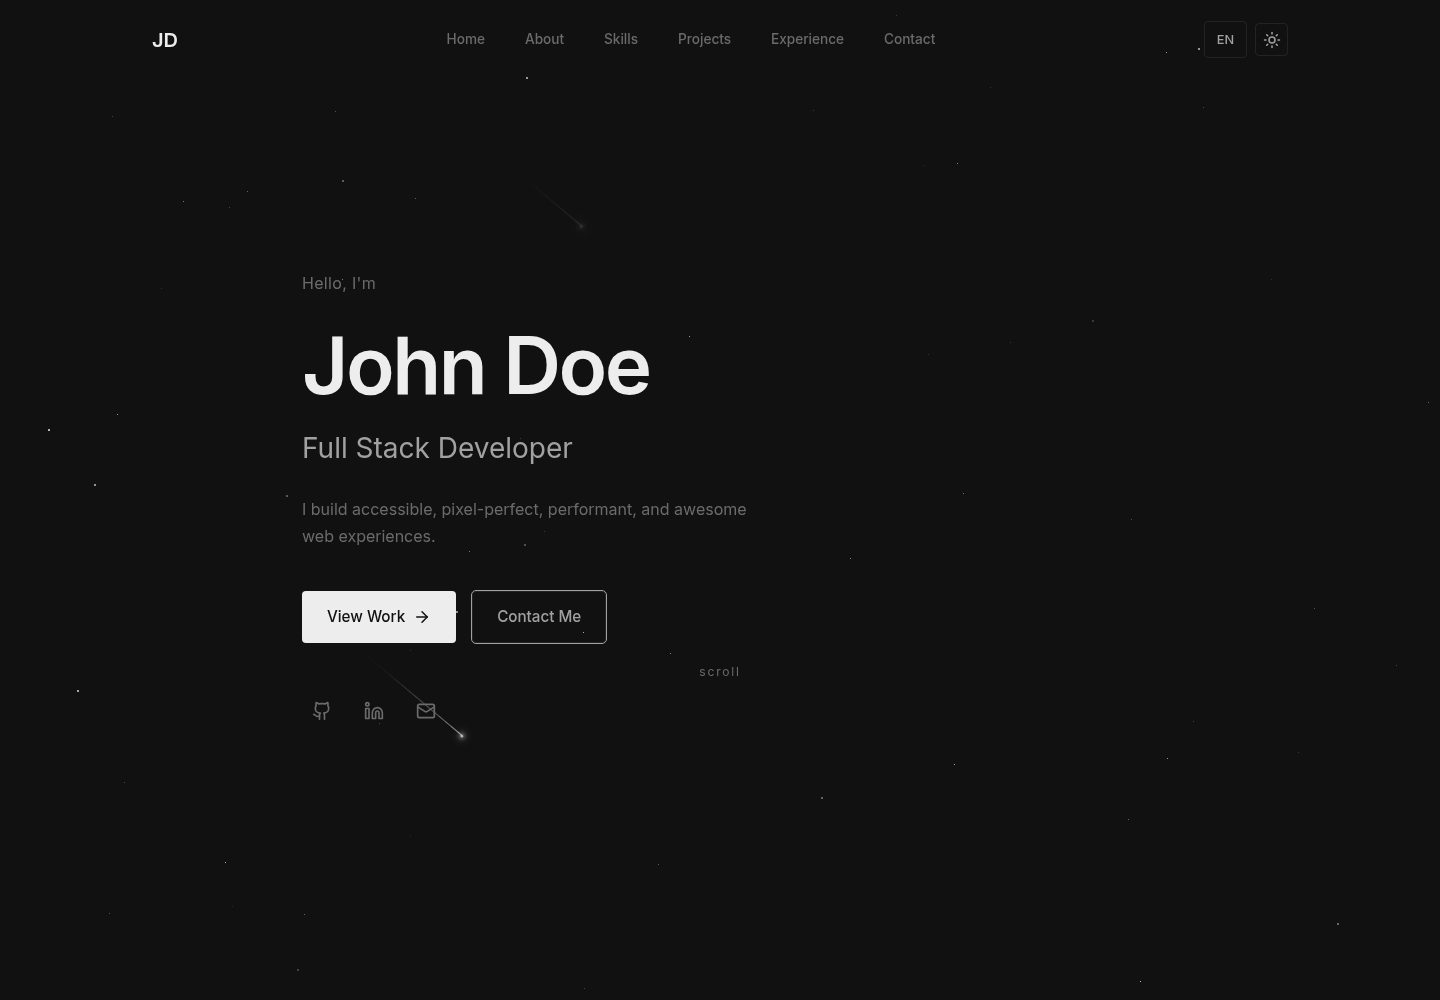Click the View Work button
1440x1000 pixels.
tap(379, 617)
